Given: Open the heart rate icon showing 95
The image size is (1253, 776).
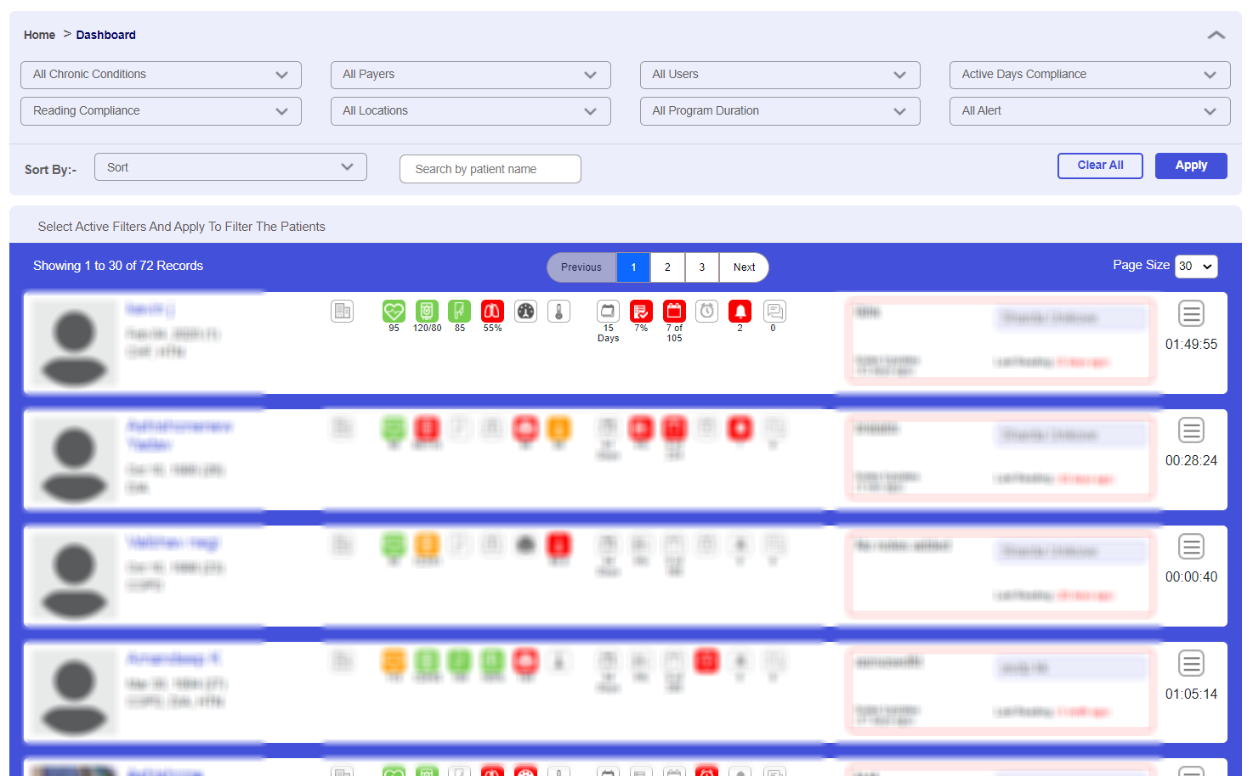Looking at the screenshot, I should 394,311.
